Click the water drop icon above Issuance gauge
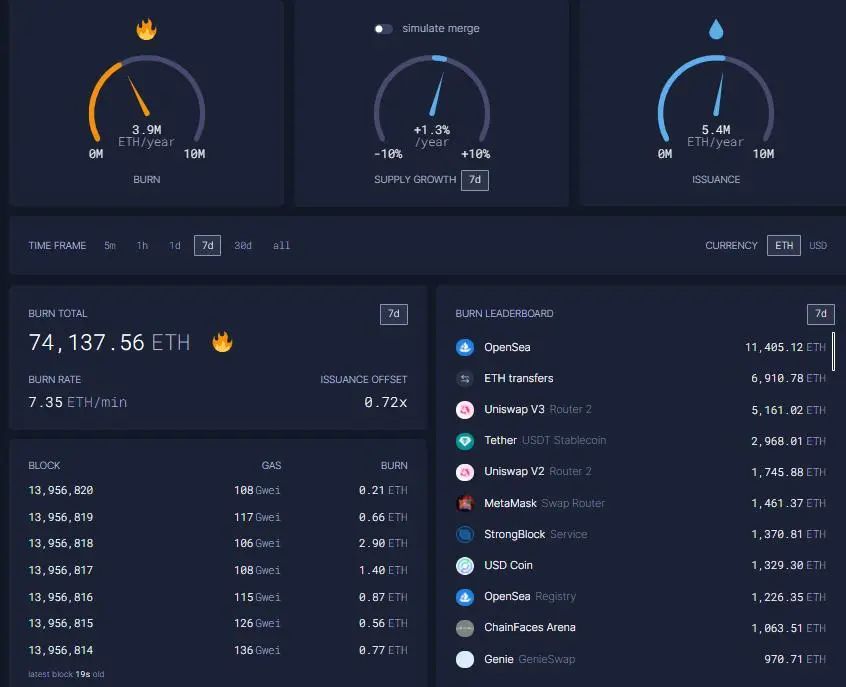 (716, 29)
